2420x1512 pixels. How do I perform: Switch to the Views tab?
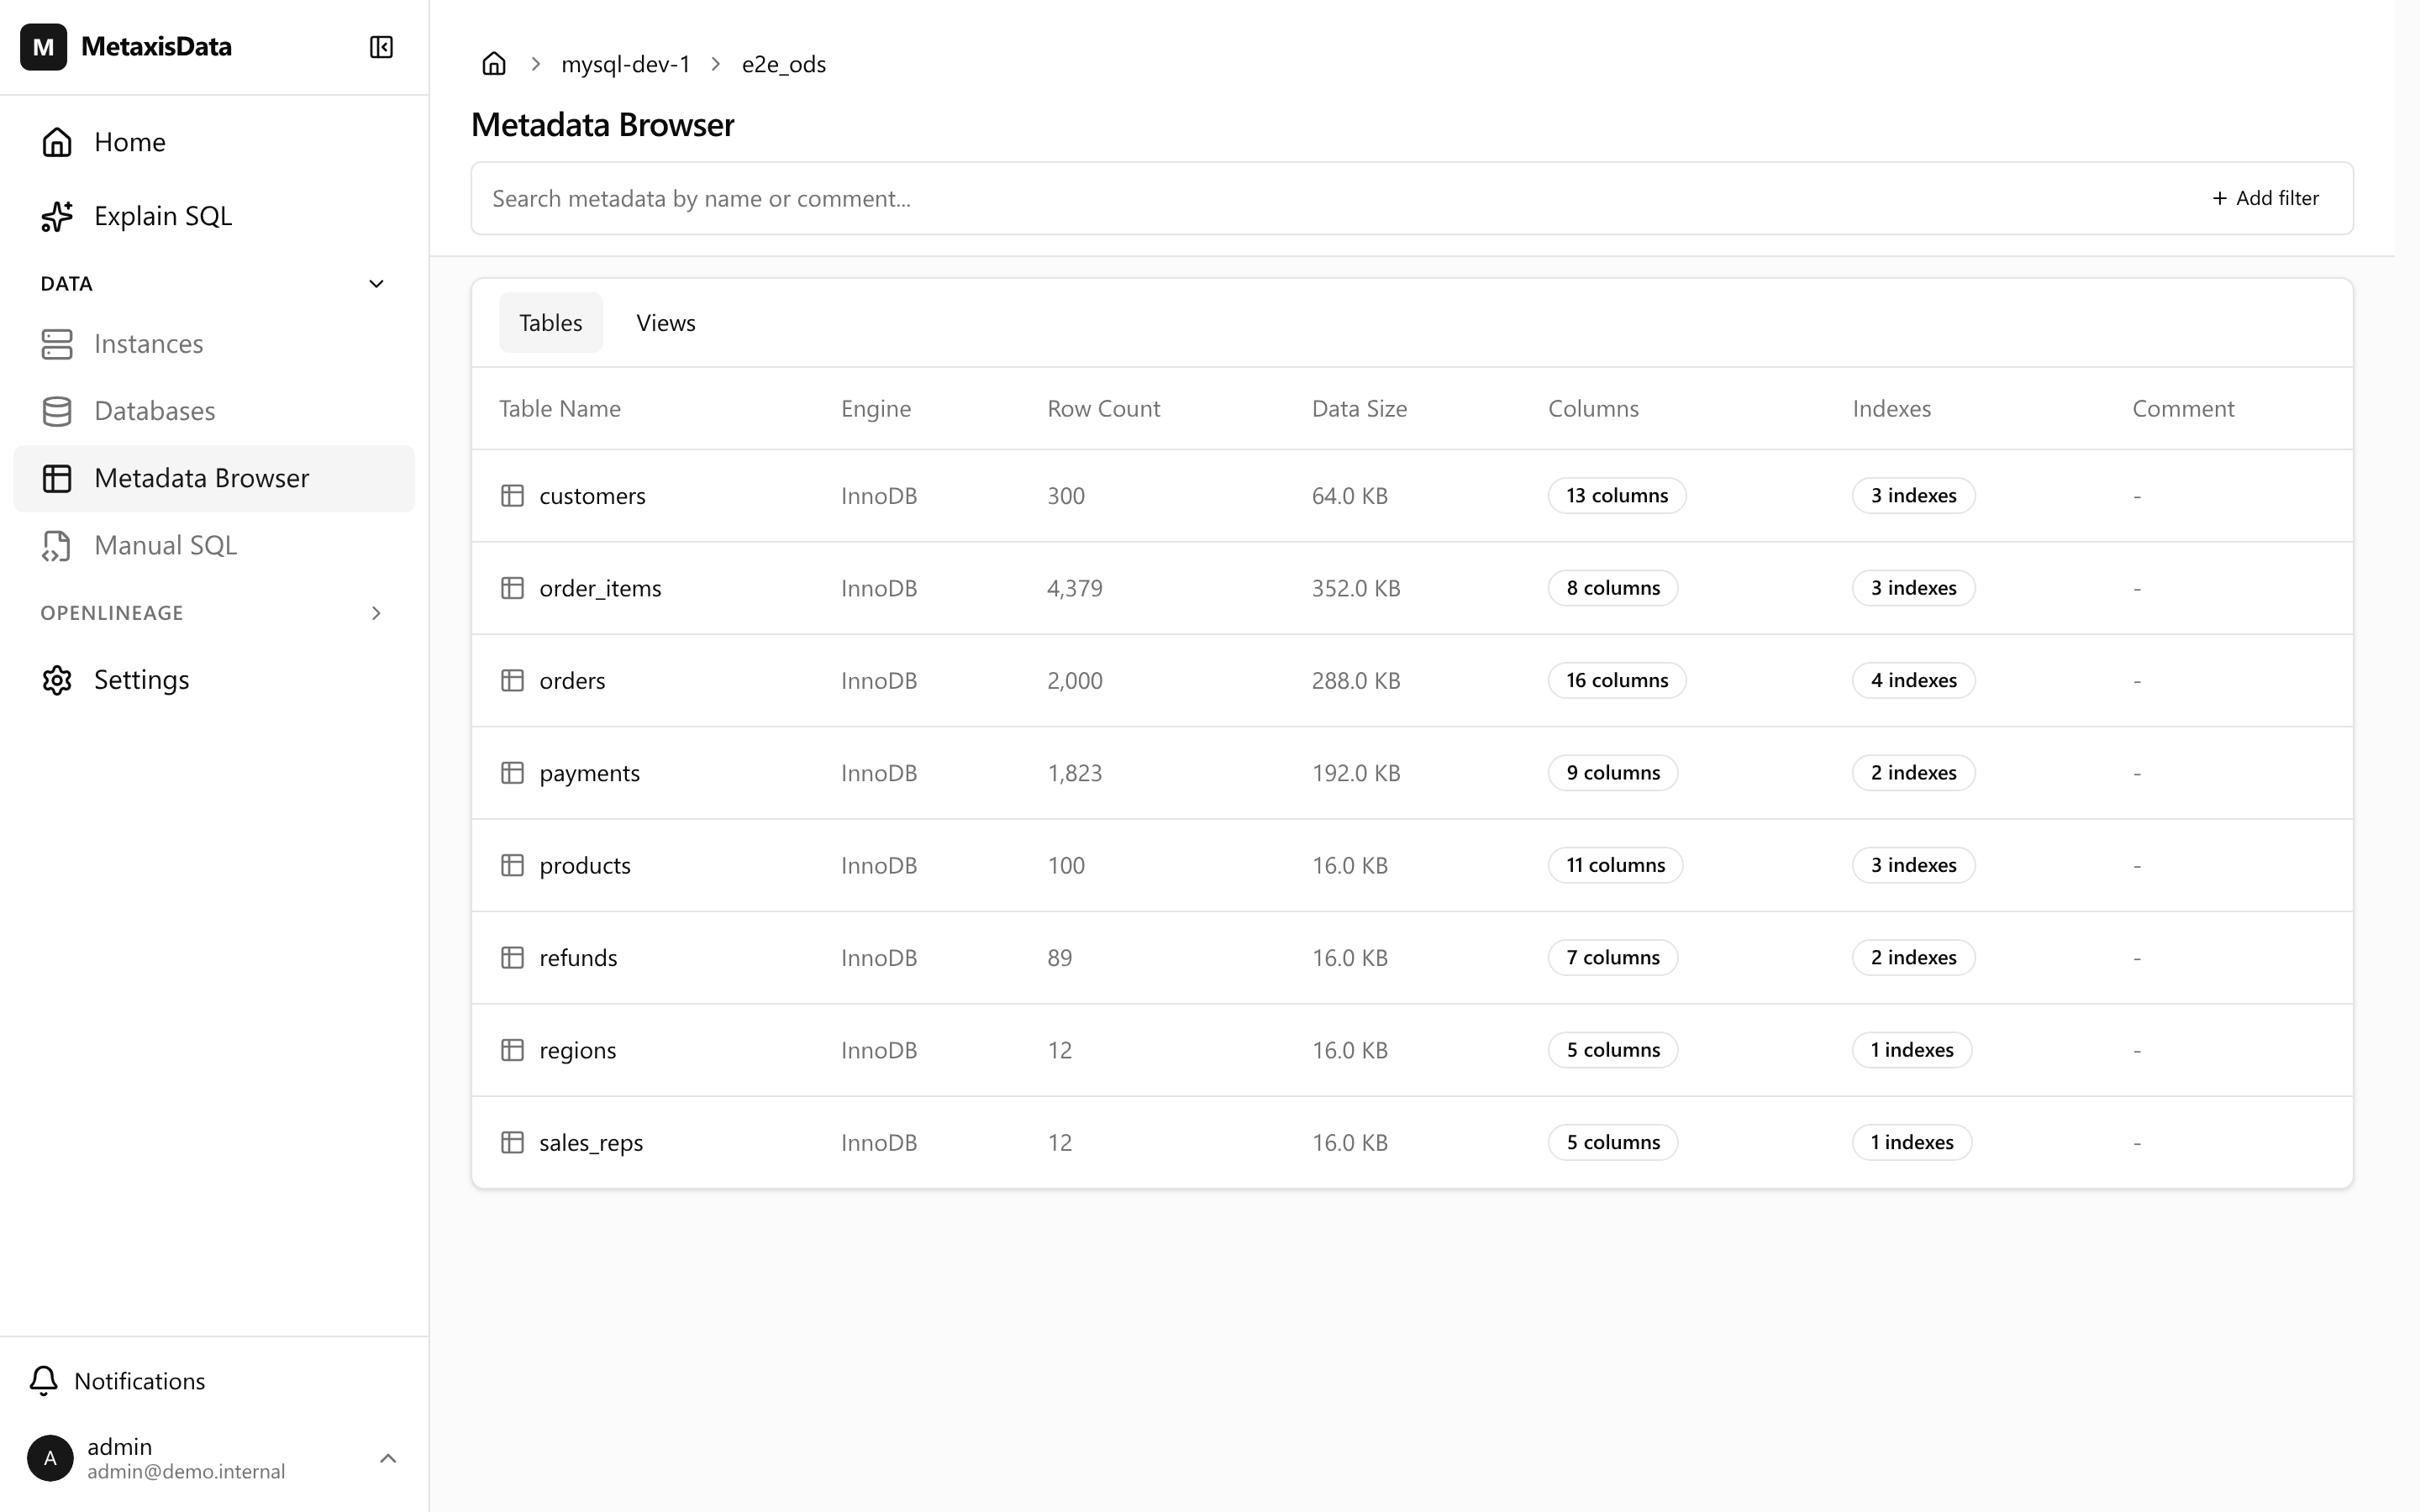(666, 323)
